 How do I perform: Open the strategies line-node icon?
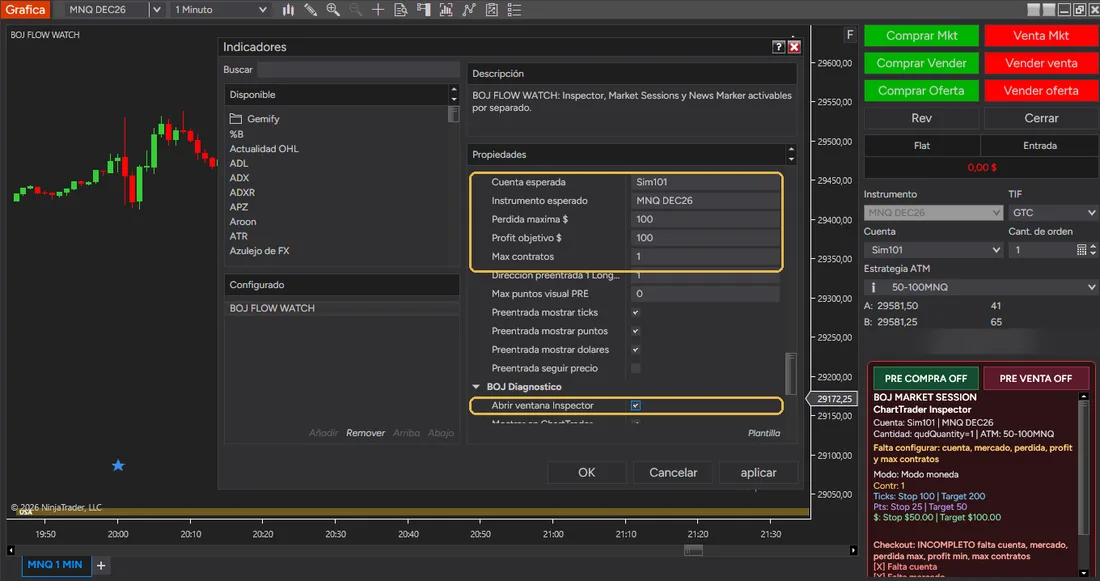469,10
